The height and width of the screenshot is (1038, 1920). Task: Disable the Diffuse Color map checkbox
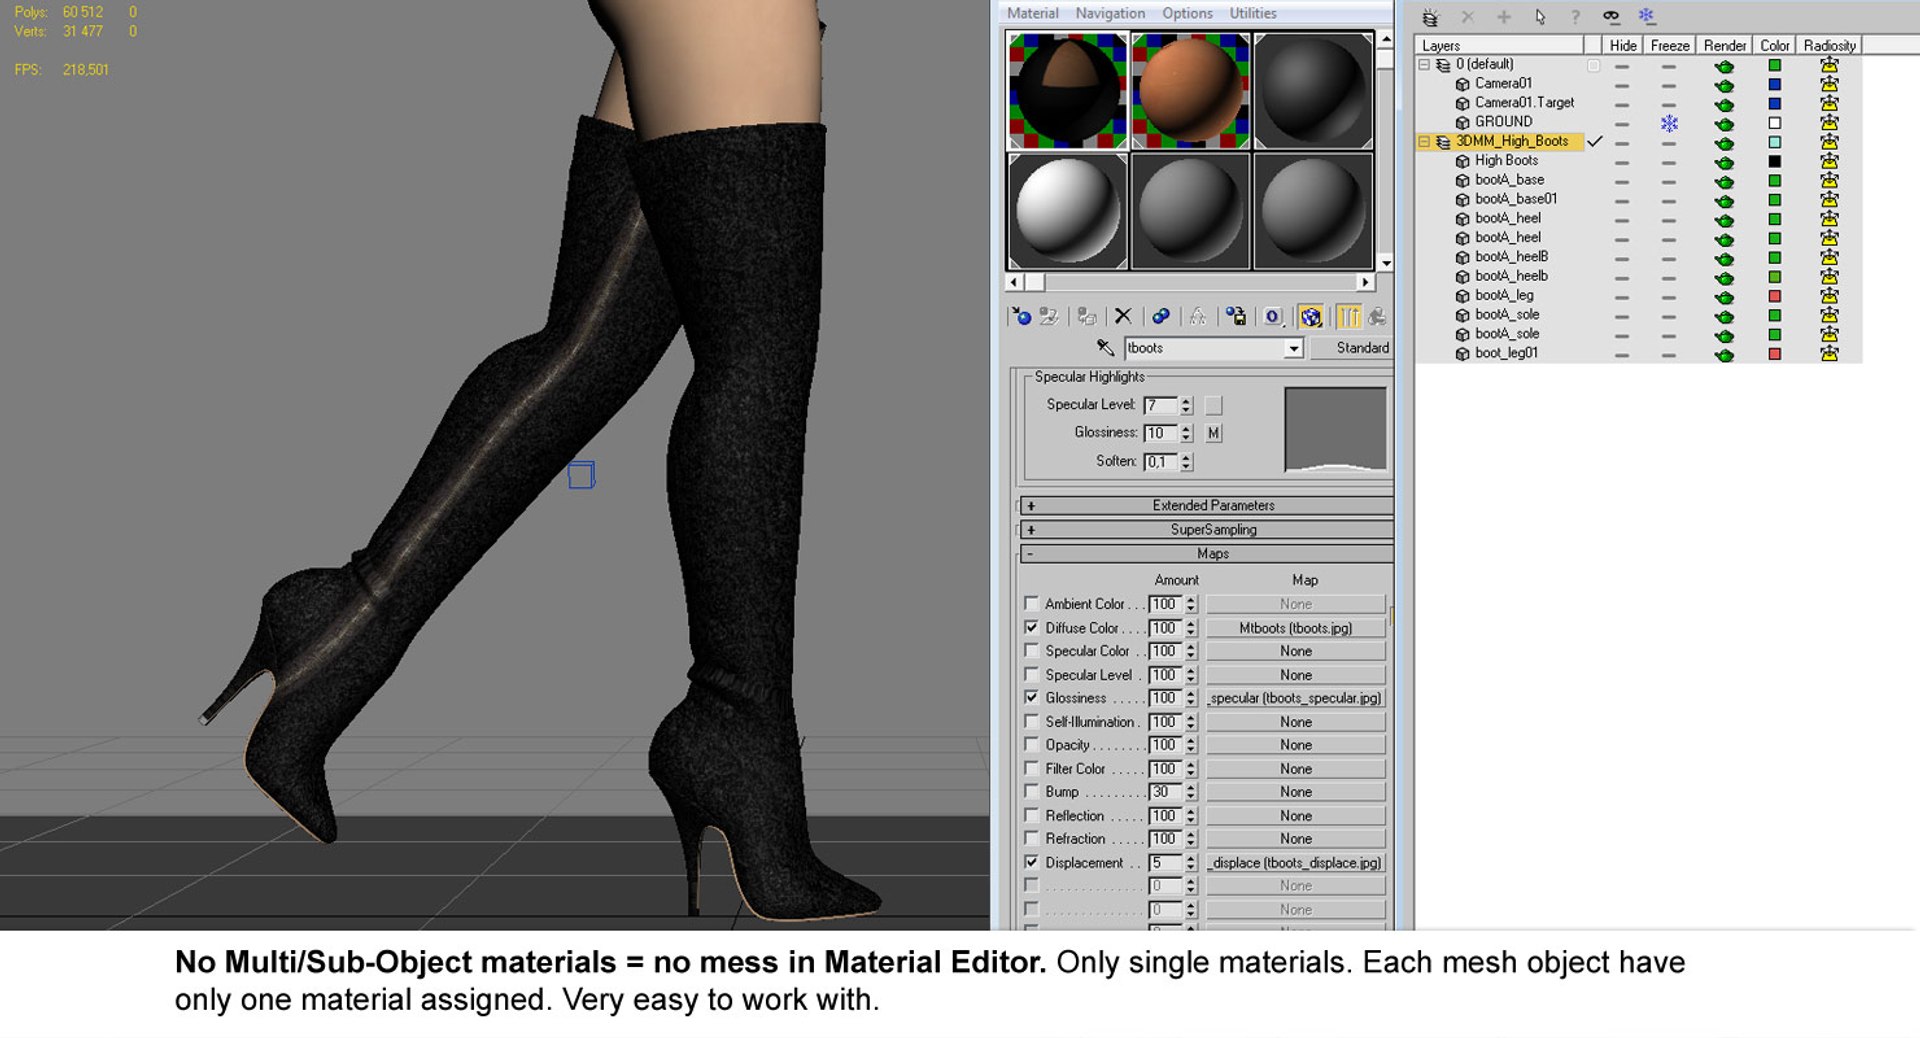coord(1031,628)
